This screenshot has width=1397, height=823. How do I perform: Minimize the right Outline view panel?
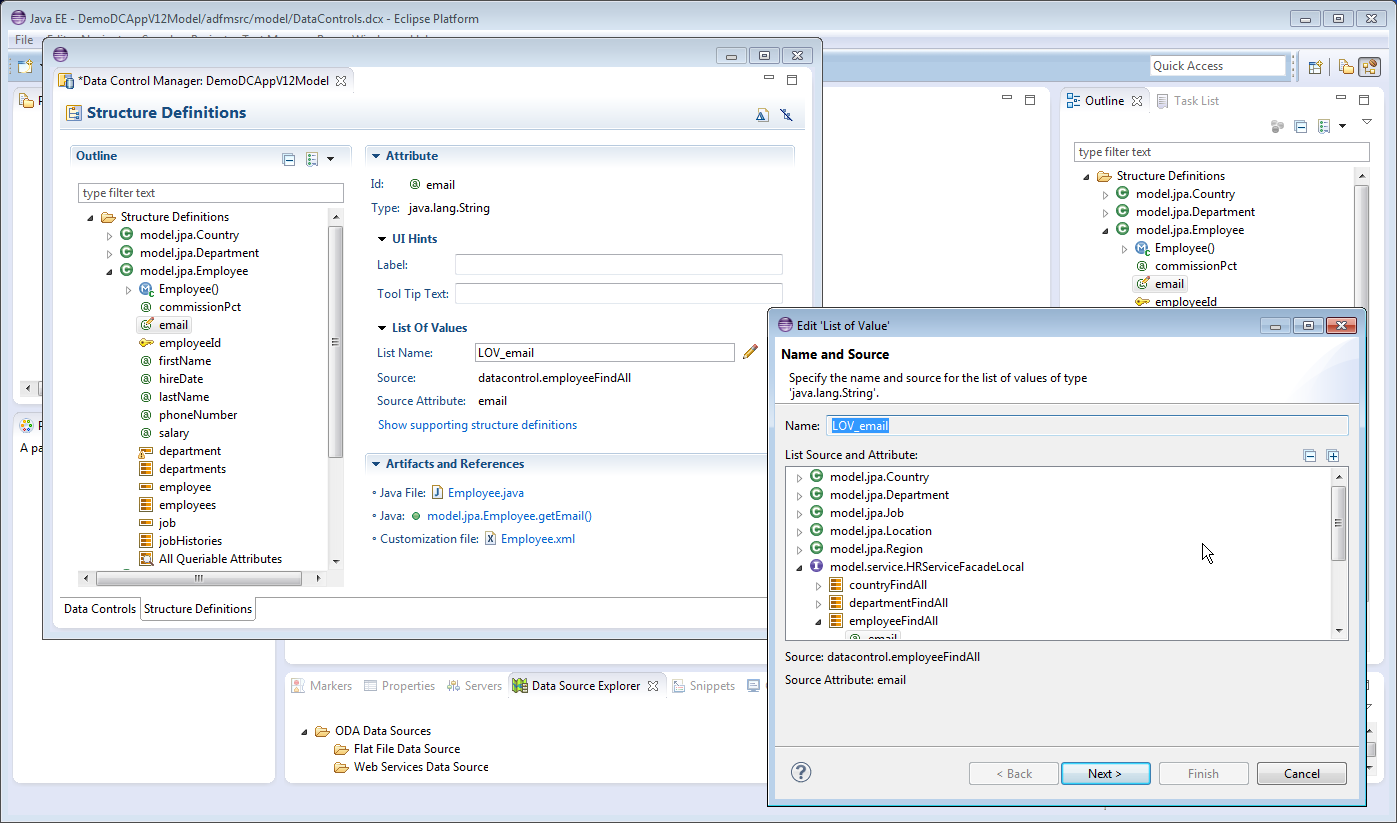click(1341, 99)
